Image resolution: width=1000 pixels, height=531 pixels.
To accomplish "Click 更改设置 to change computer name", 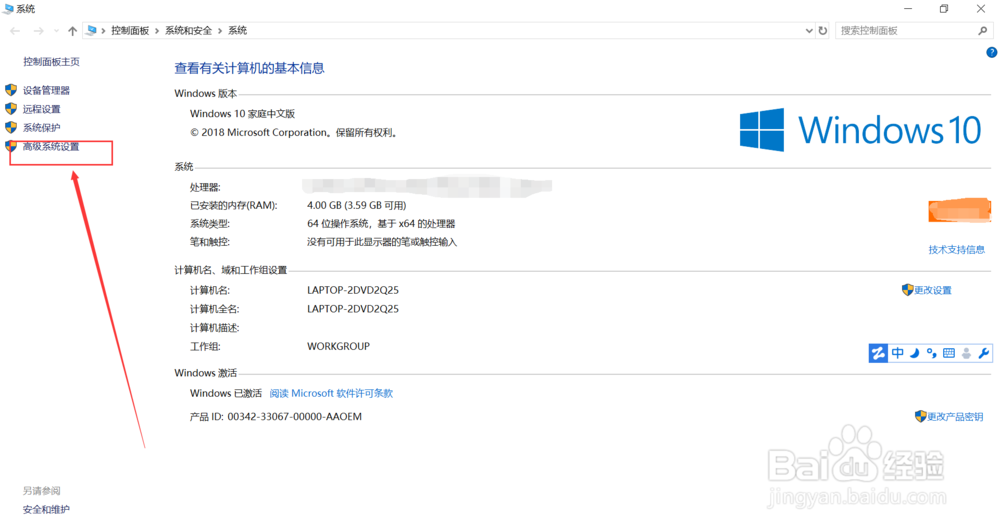I will pyautogui.click(x=932, y=290).
